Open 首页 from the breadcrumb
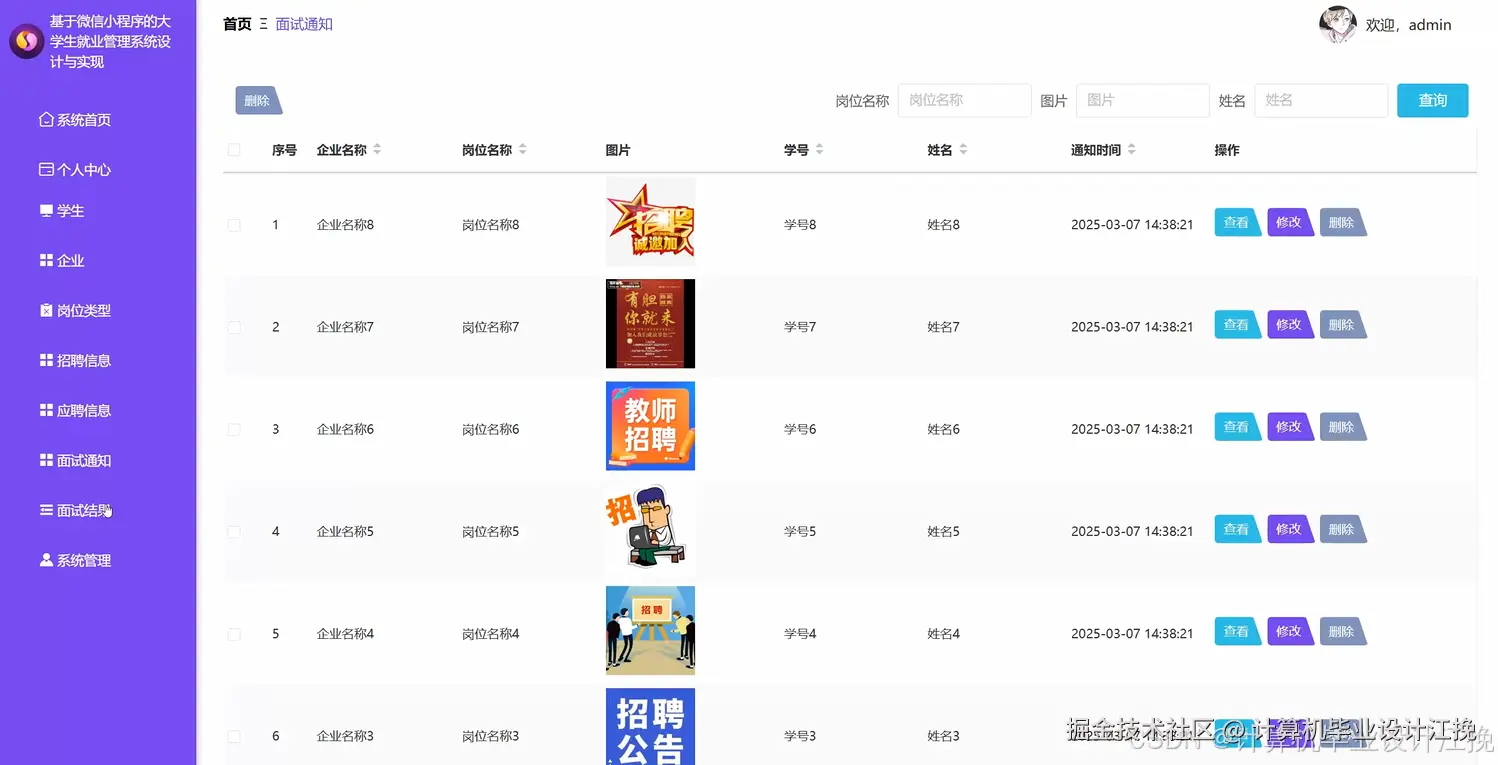 point(236,23)
